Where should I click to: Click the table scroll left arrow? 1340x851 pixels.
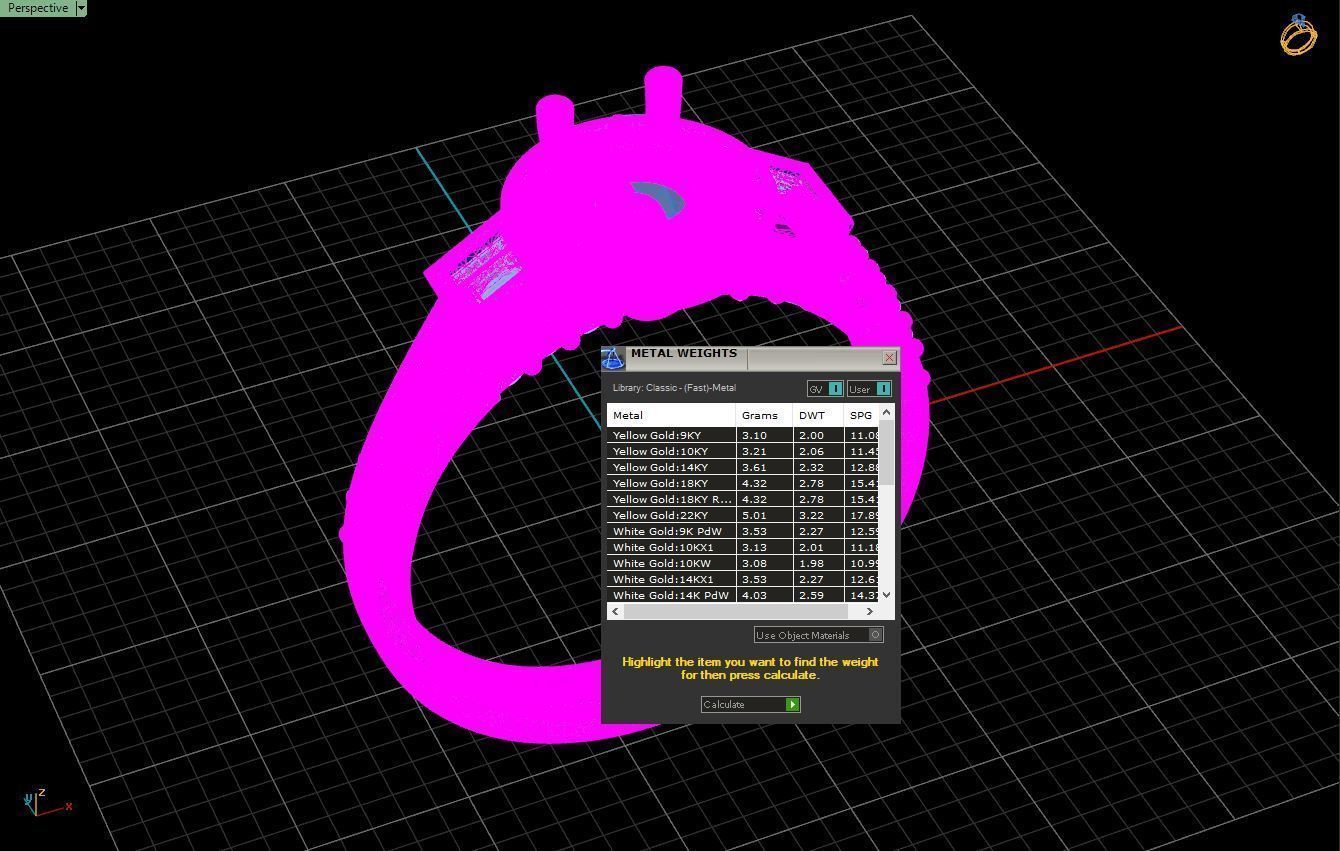615,611
